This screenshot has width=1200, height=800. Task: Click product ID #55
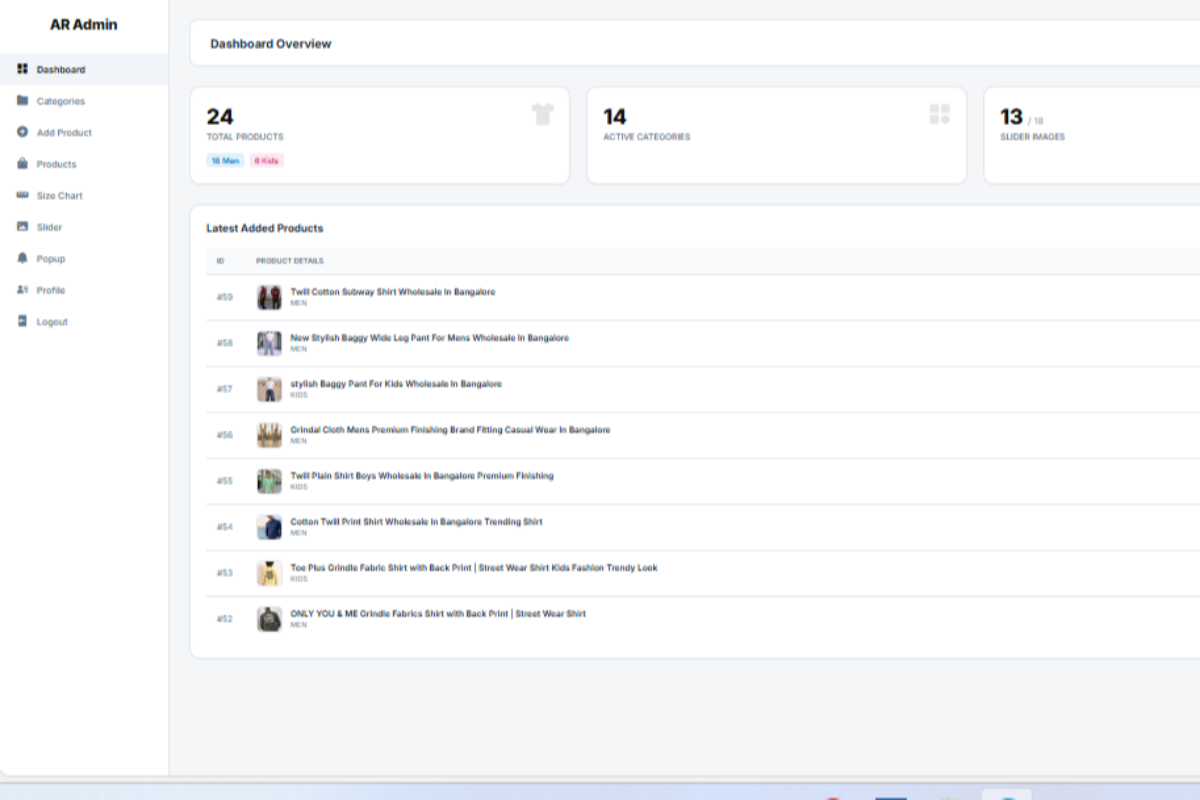[225, 481]
